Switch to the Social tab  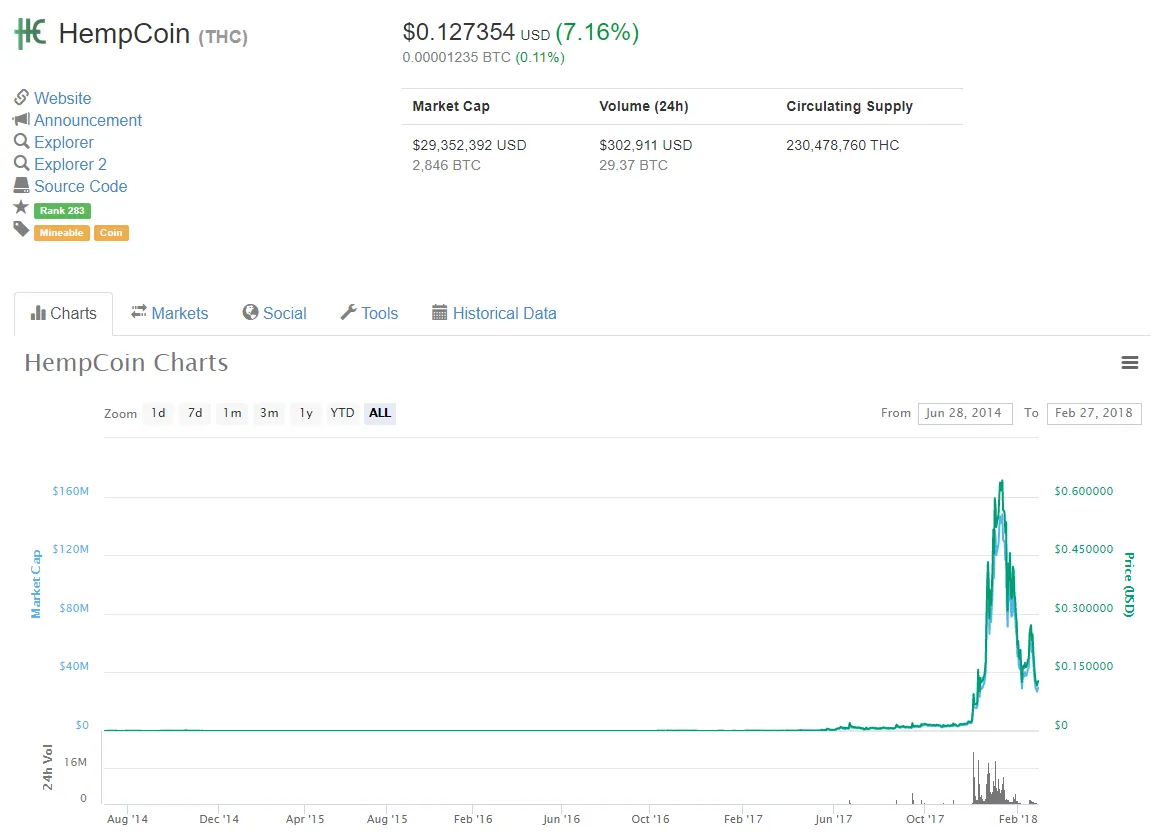pos(274,314)
